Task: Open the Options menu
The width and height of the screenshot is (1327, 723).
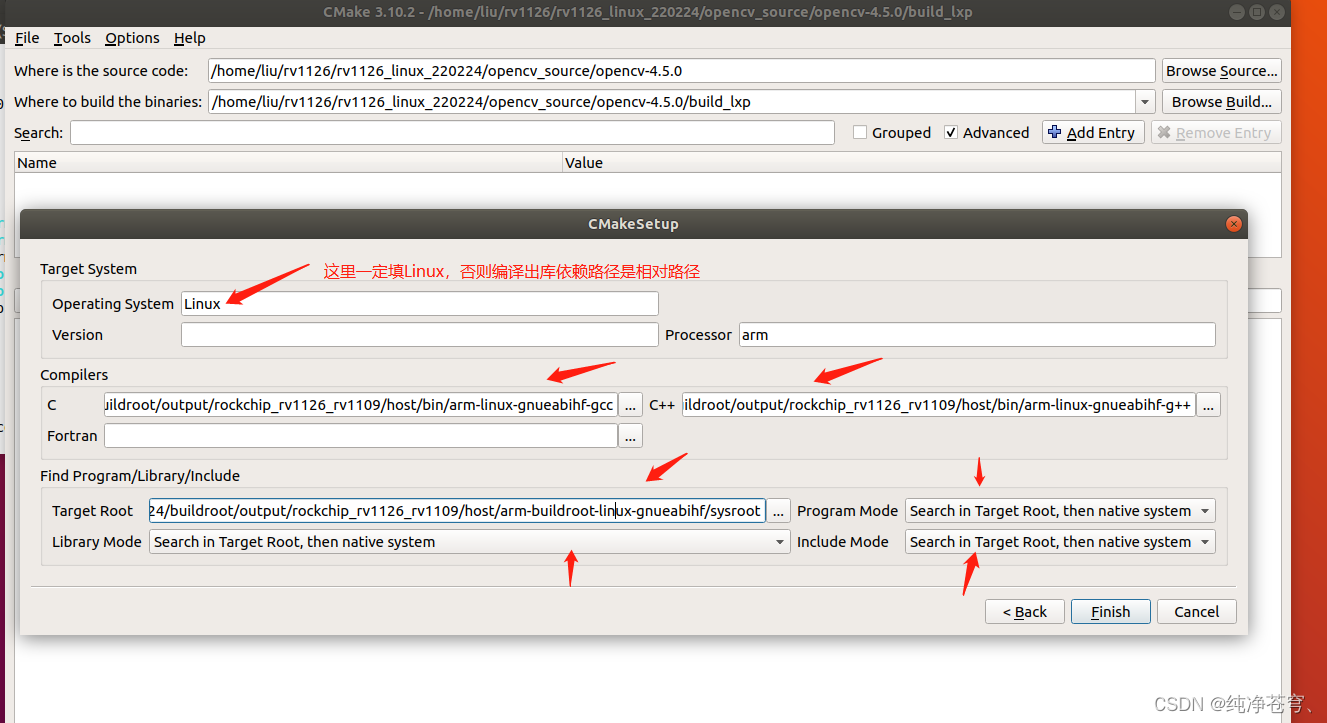Action: click(132, 38)
